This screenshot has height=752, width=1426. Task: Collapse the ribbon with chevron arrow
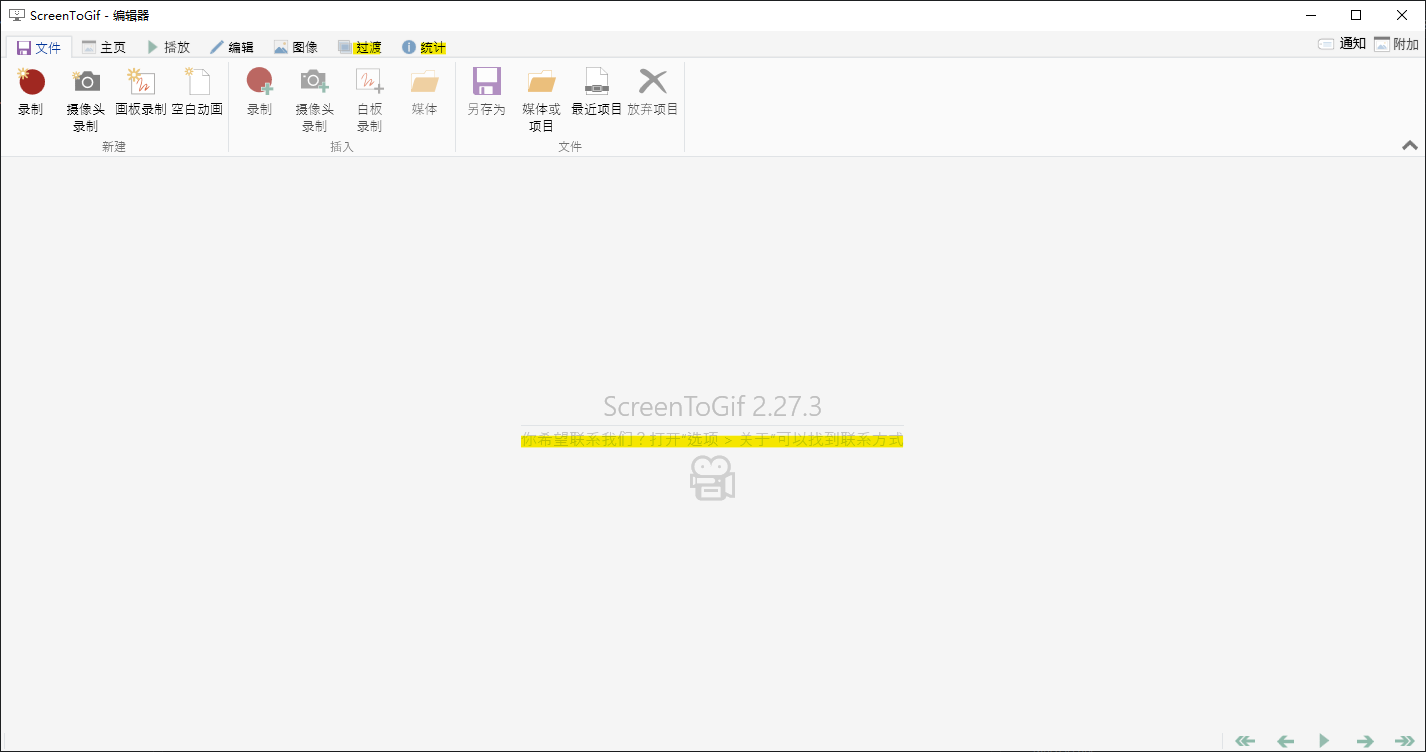click(x=1410, y=145)
